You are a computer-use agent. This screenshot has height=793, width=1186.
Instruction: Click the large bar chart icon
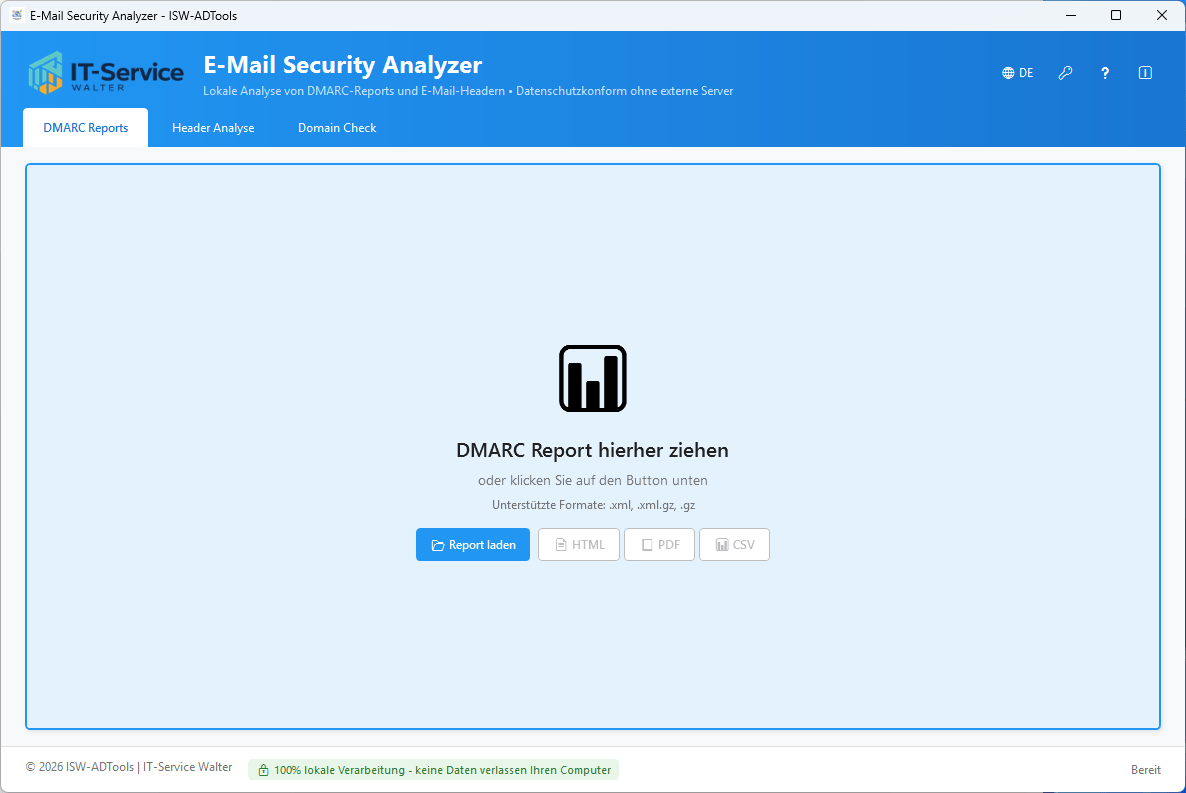(592, 378)
